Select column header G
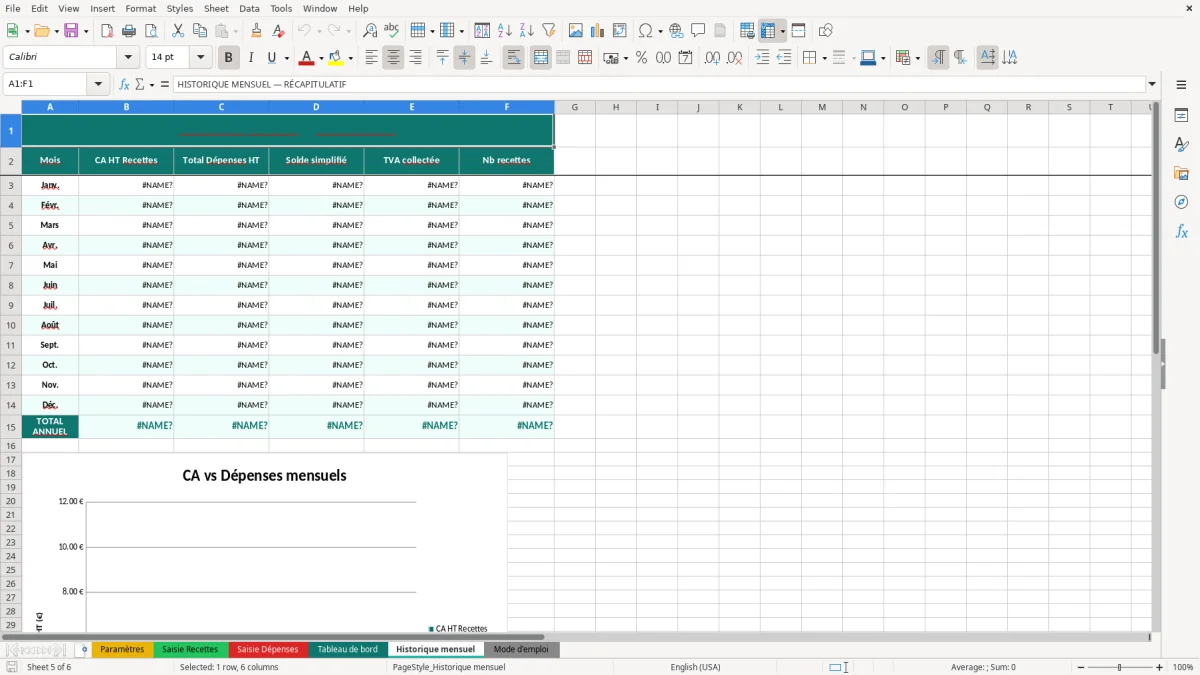 (575, 107)
